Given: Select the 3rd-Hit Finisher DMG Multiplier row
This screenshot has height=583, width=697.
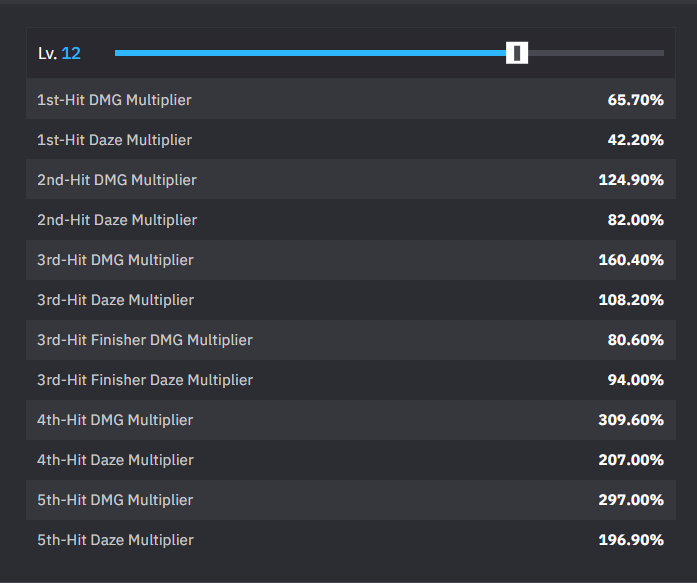Looking at the screenshot, I should (351, 339).
